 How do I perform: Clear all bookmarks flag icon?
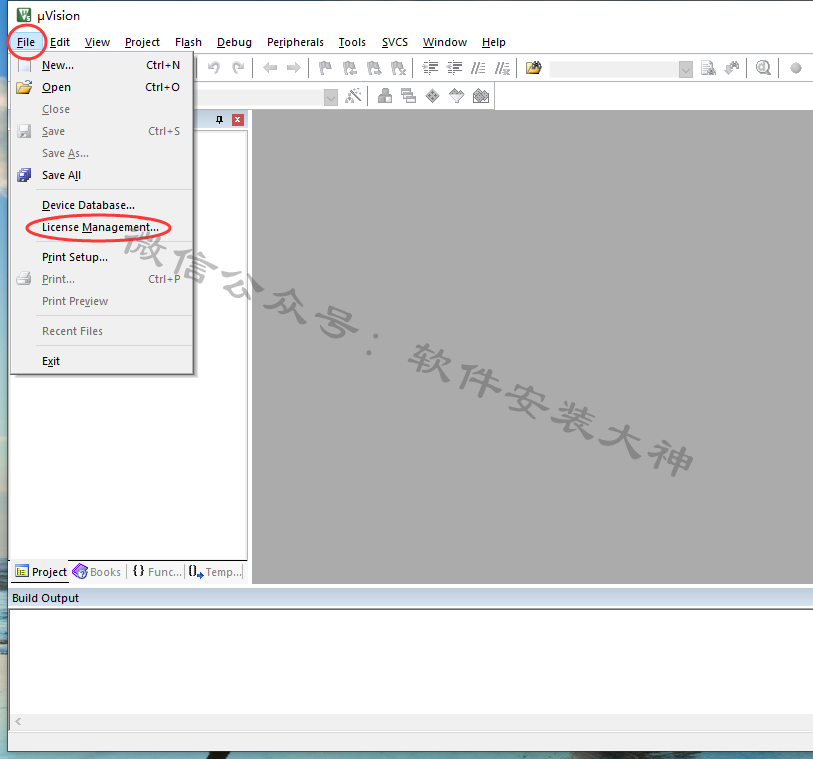coord(398,68)
